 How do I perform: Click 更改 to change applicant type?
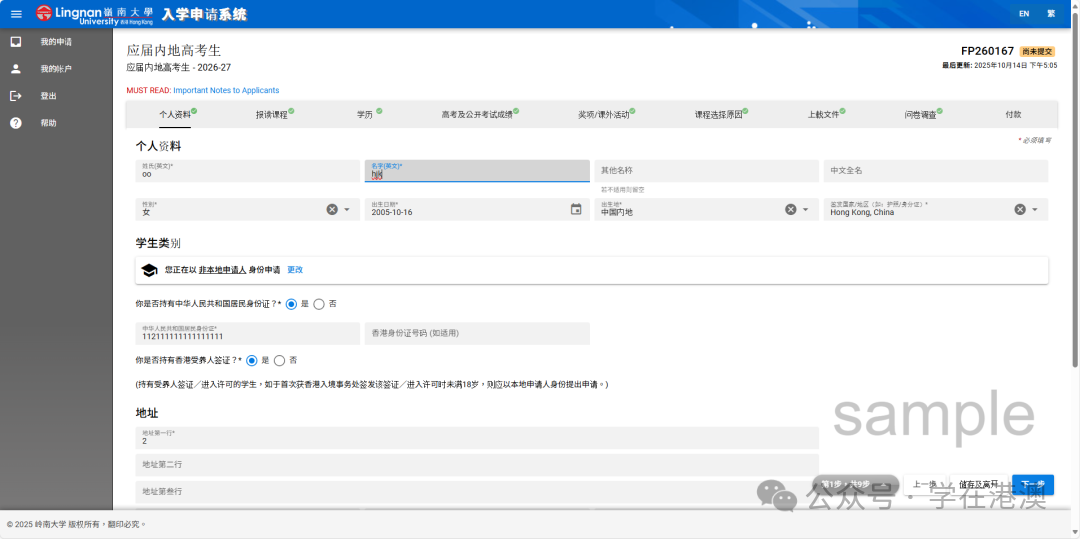point(295,270)
